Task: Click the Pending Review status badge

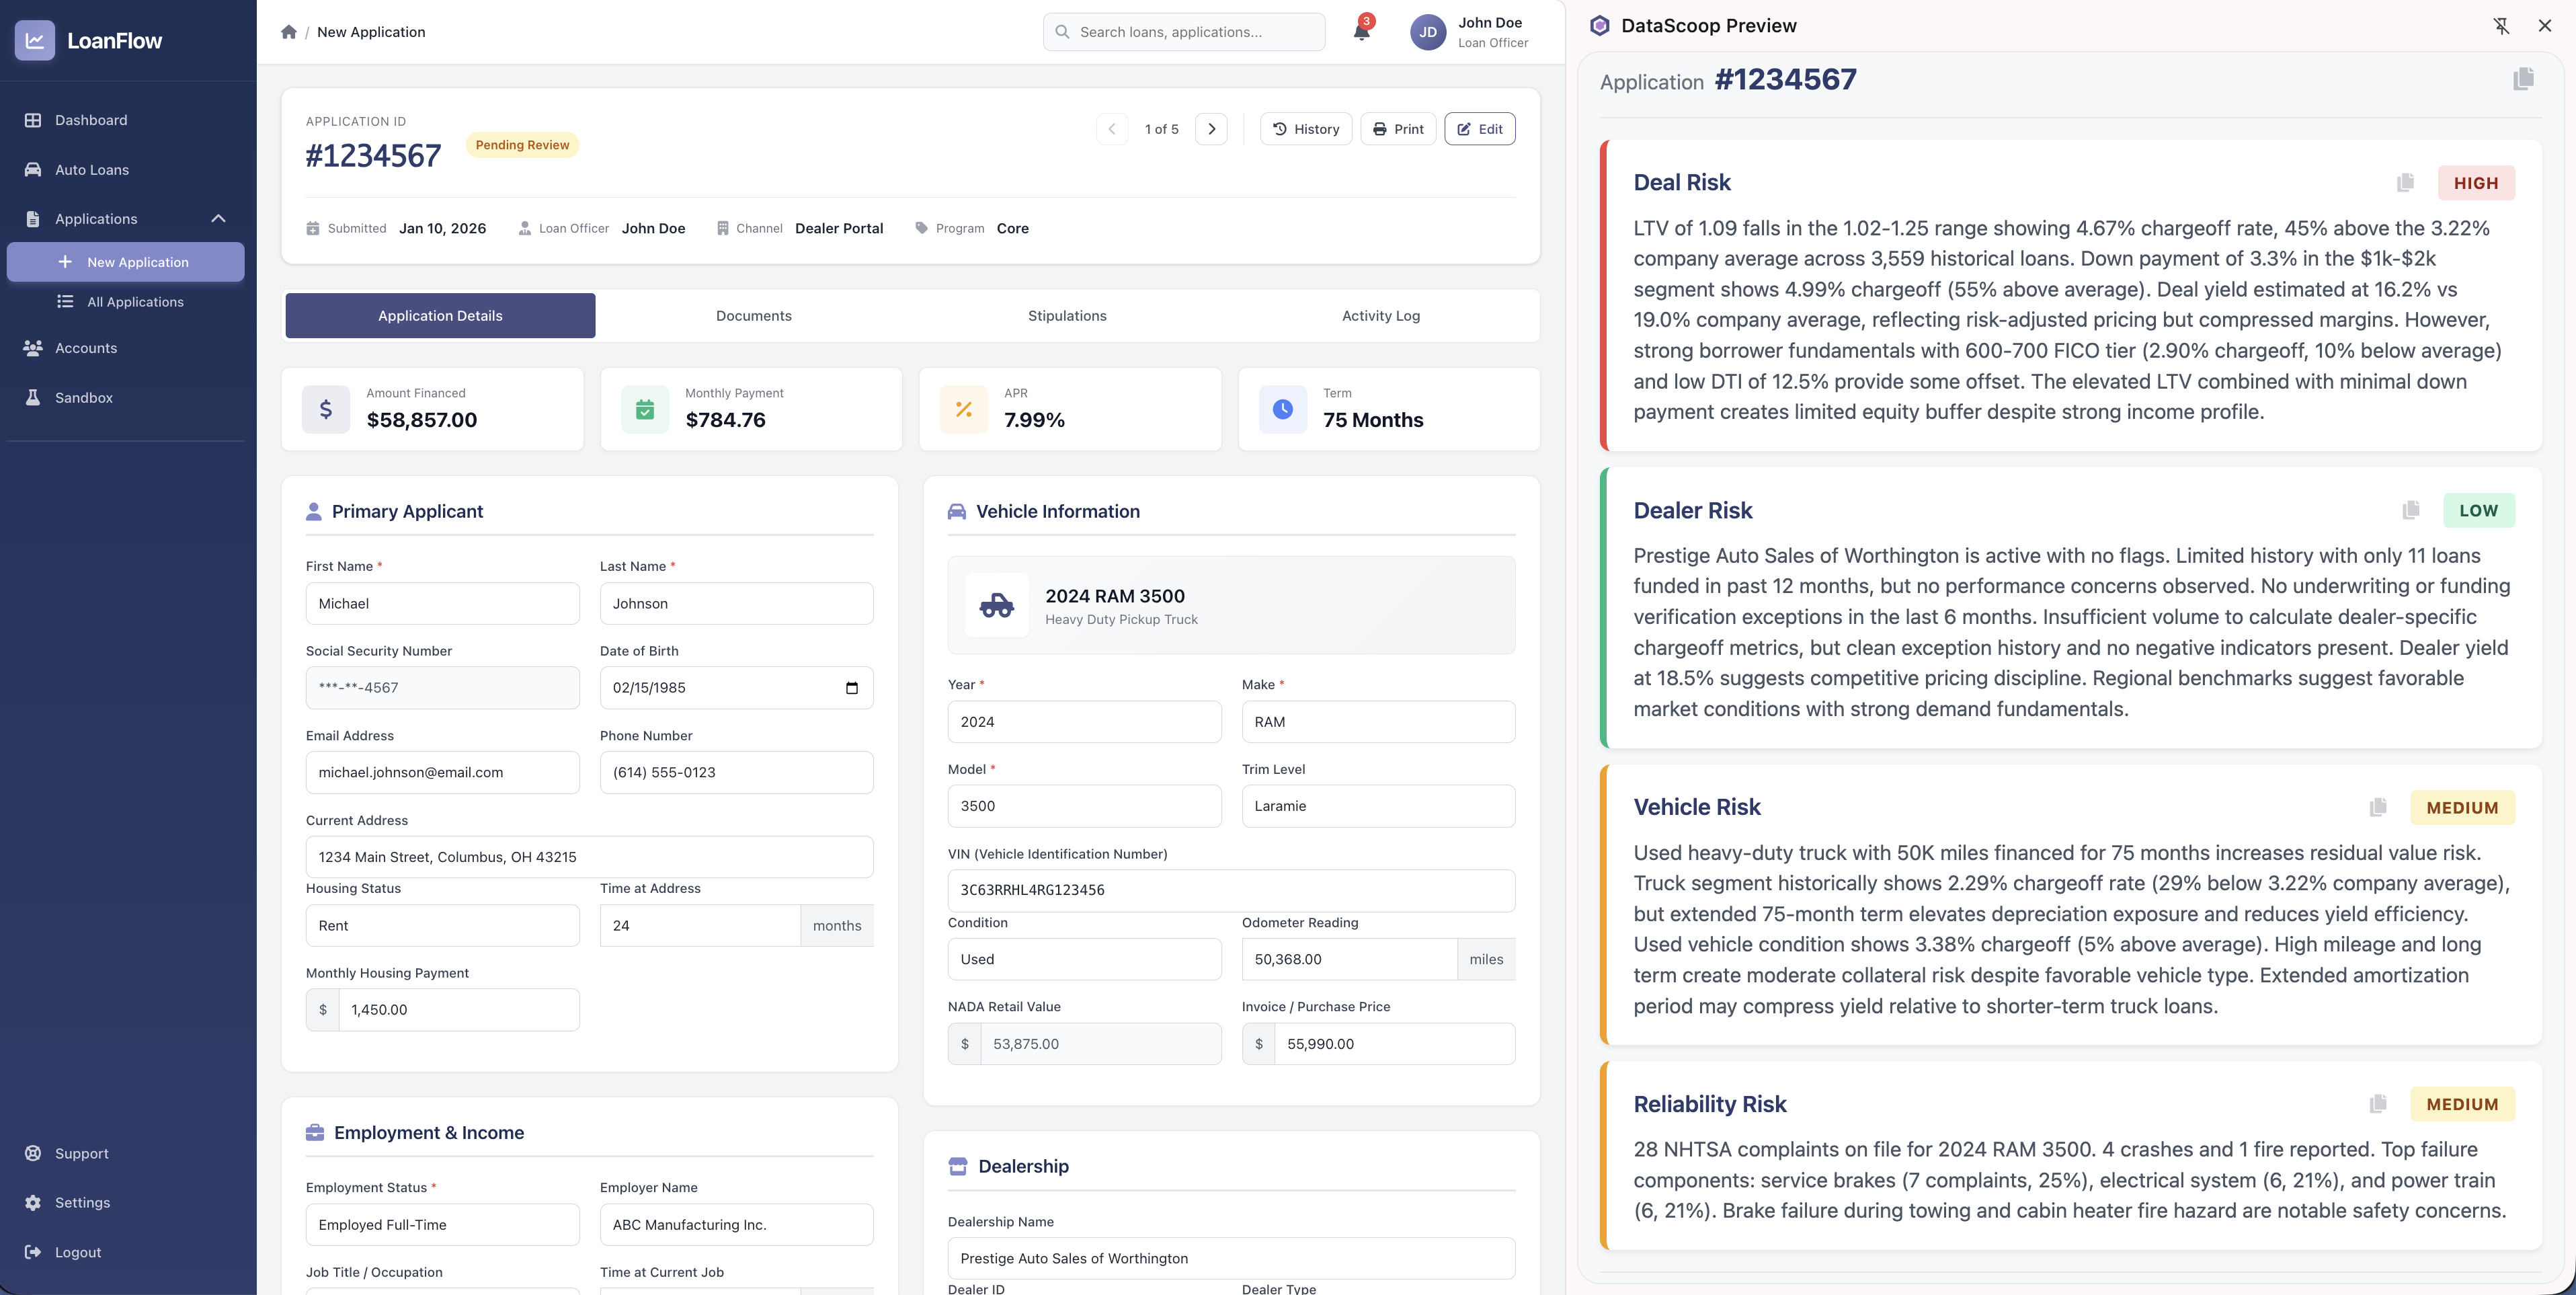Action: coord(522,145)
